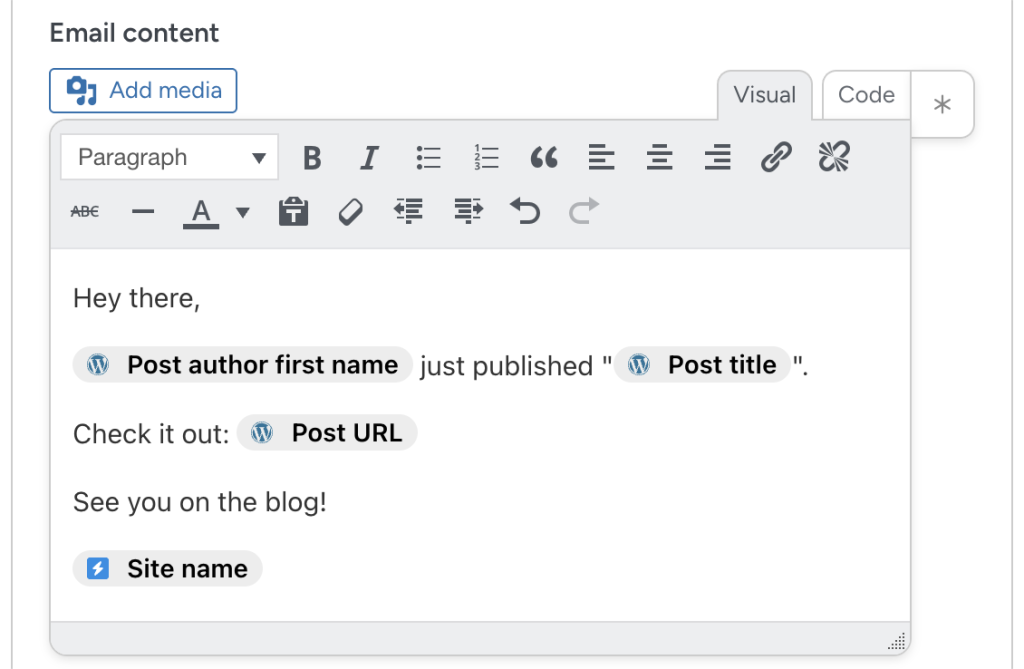Screen dimensions: 1024x669
Task: Apply italic formatting
Action: [x=369, y=157]
